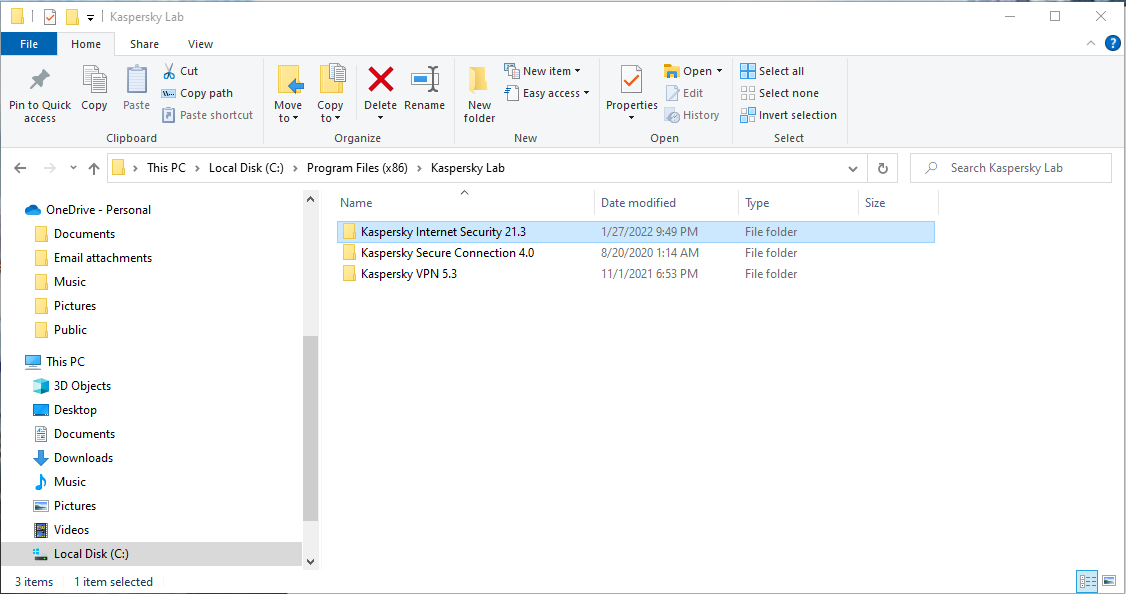Image resolution: width=1126 pixels, height=594 pixels.
Task: Pin folder to Quick access
Action: 39,95
